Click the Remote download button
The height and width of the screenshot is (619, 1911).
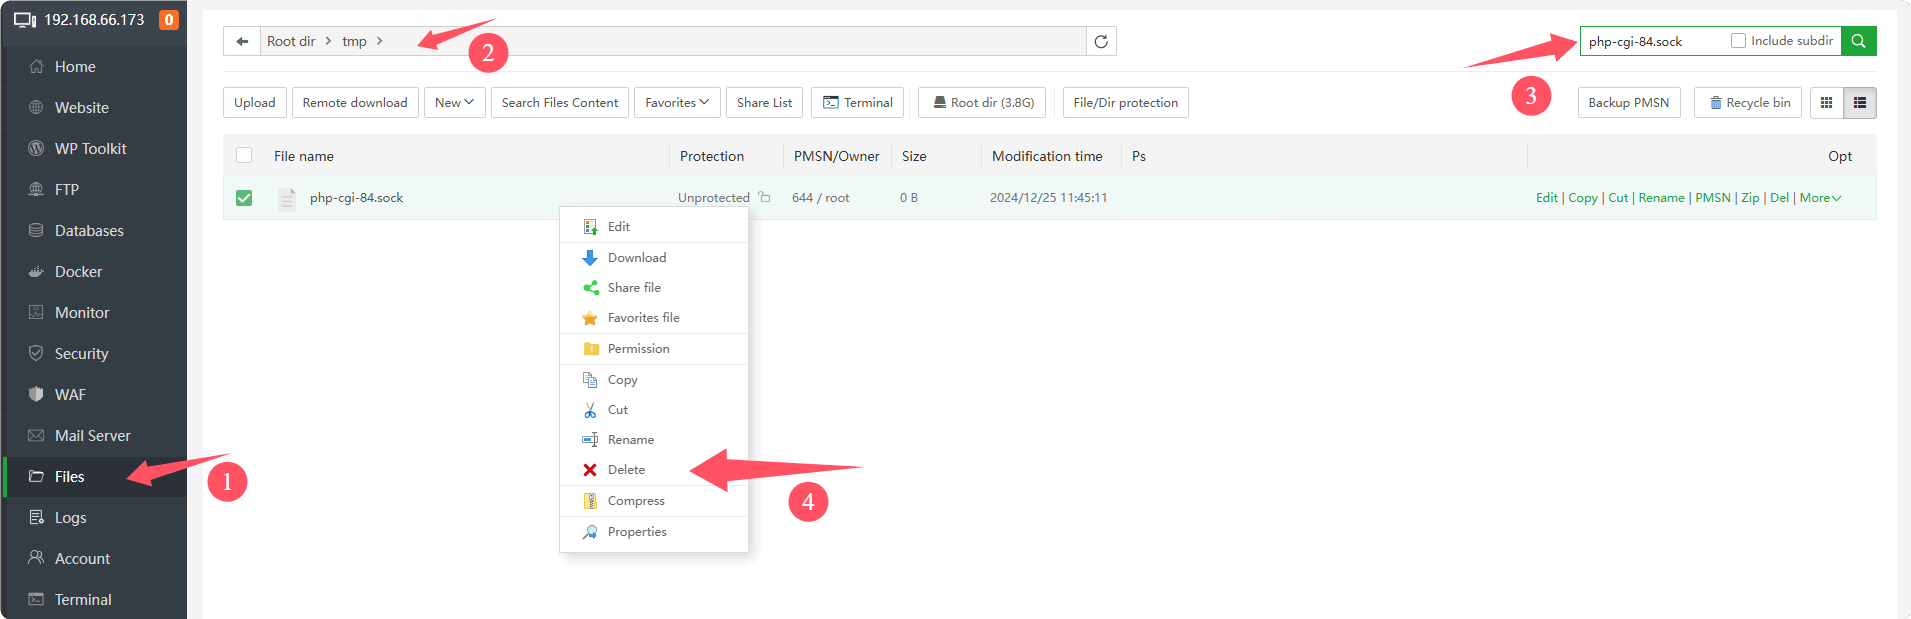click(355, 103)
